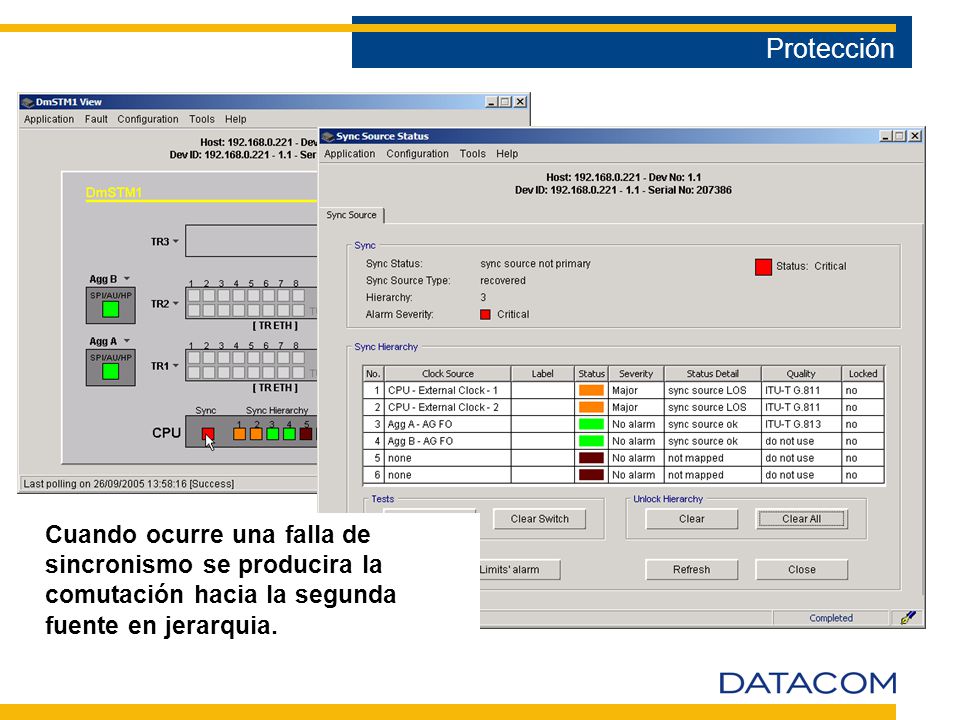Open Configuration menu in Sync Source Status window
Image resolution: width=960 pixels, height=720 pixels.
point(418,154)
